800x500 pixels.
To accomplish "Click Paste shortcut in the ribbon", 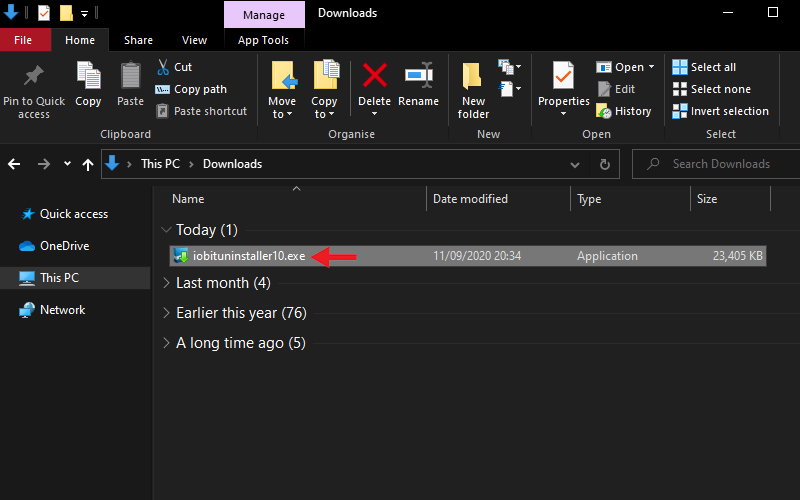I will (201, 111).
